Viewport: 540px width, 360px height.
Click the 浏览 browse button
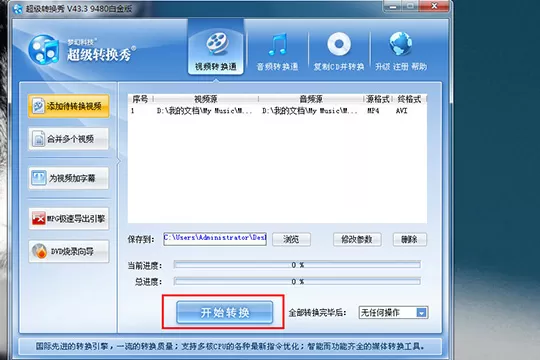point(291,239)
